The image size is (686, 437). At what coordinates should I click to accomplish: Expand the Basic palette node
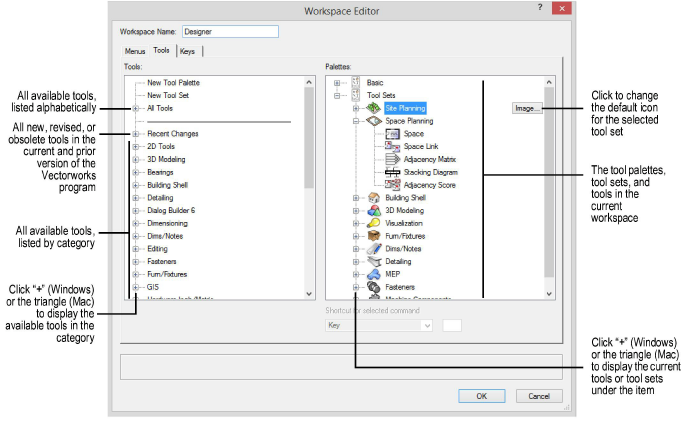pyautogui.click(x=337, y=83)
